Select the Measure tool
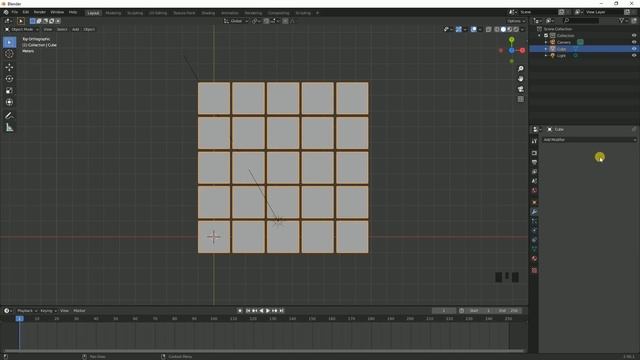The height and width of the screenshot is (360, 640). [x=9, y=128]
